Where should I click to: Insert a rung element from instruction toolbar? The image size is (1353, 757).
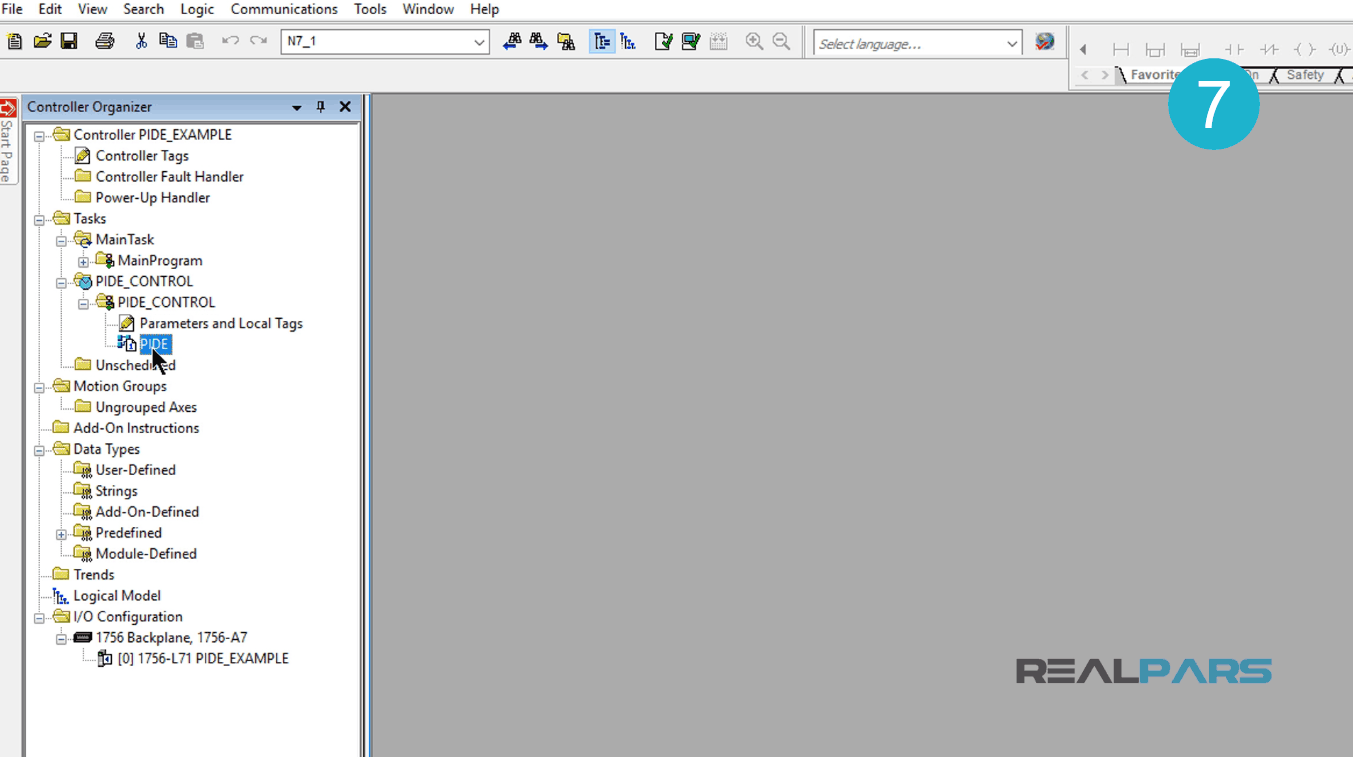point(1121,49)
